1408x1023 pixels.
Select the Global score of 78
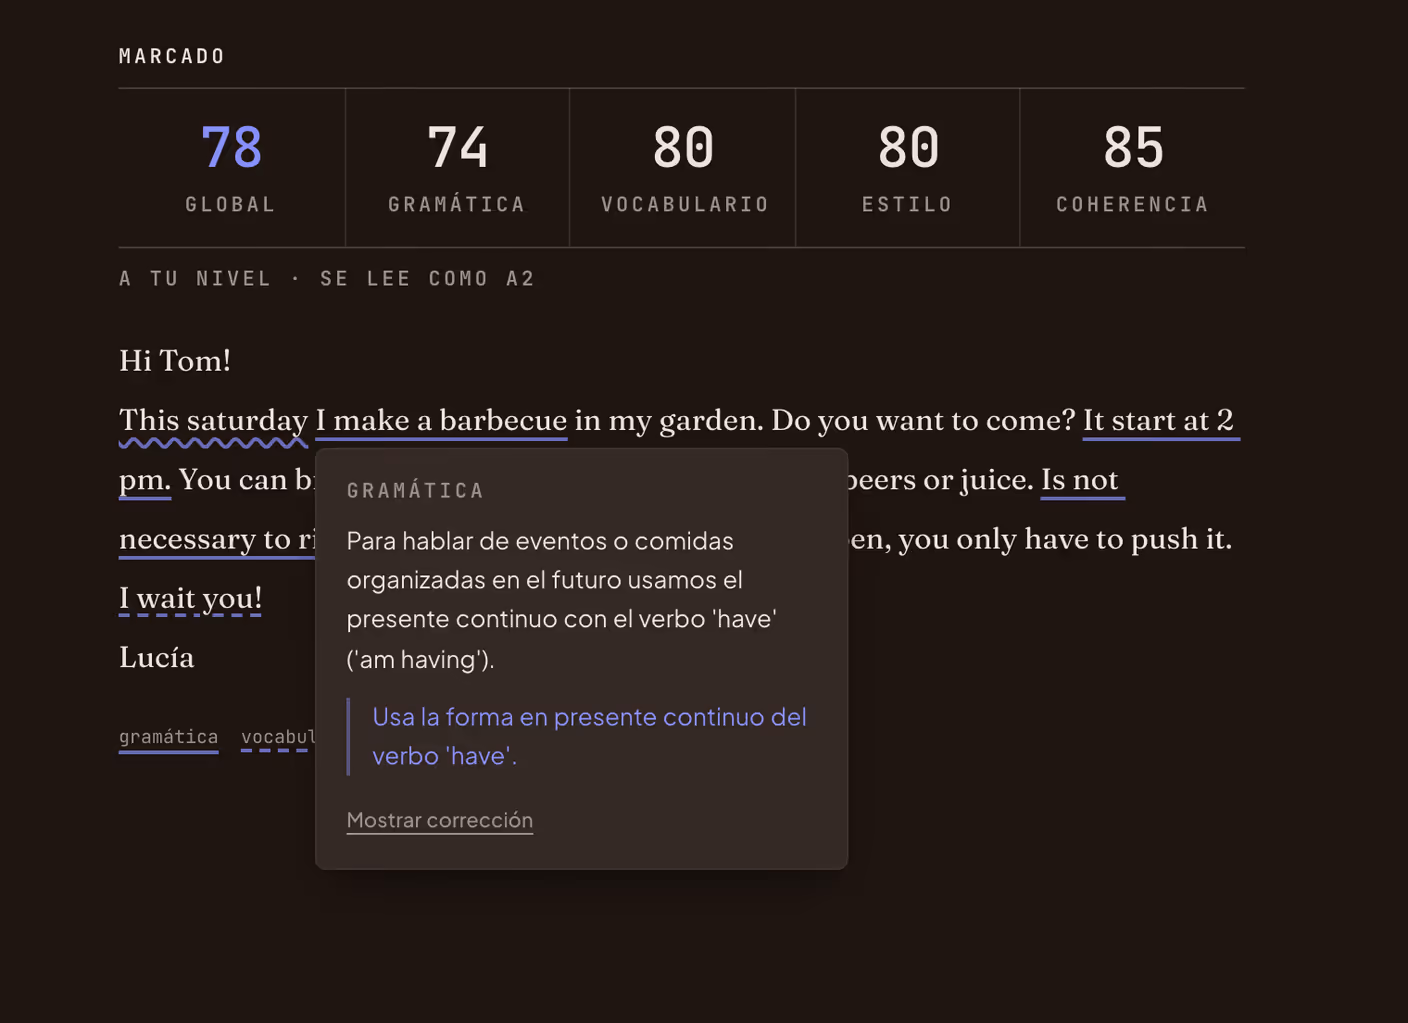pos(231,167)
